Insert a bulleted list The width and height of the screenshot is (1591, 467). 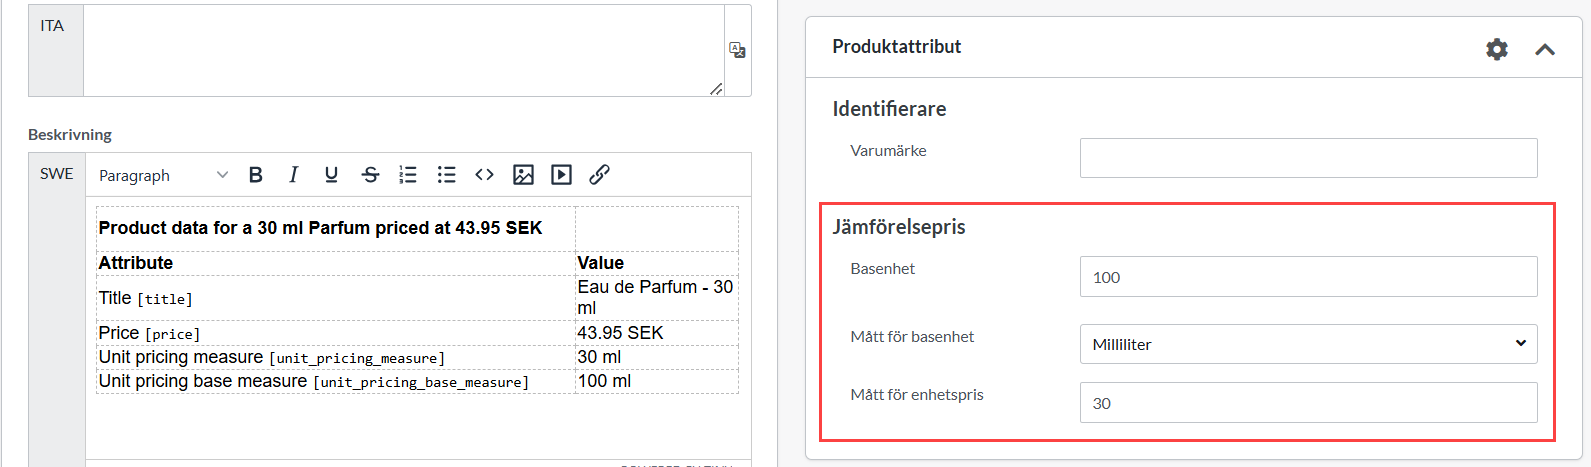446,175
